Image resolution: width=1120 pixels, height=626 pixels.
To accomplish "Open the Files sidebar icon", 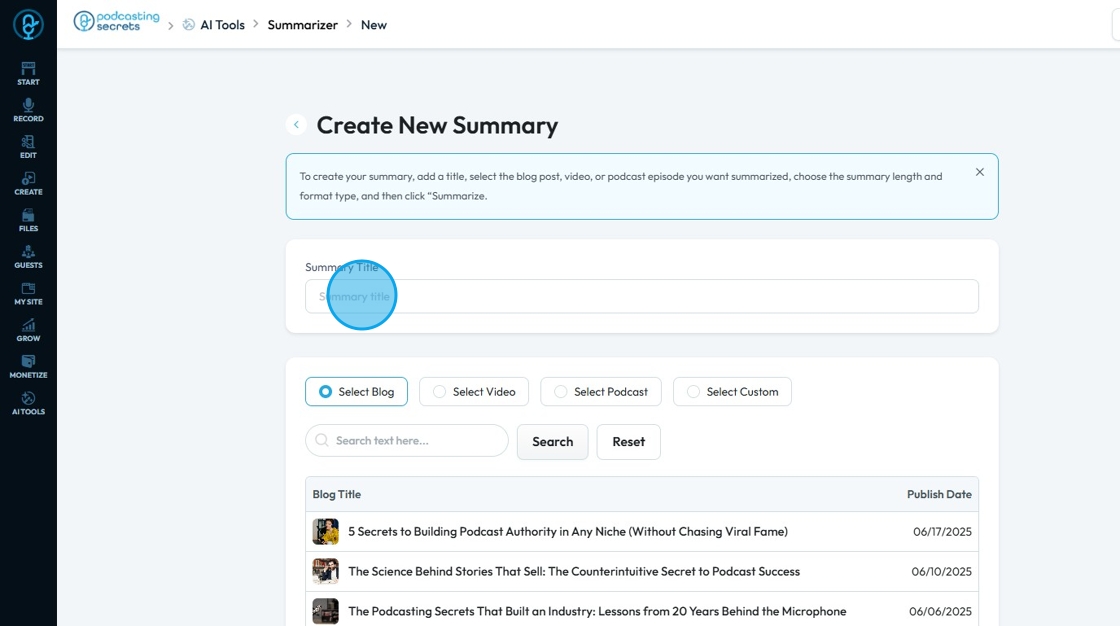I will tap(28, 219).
